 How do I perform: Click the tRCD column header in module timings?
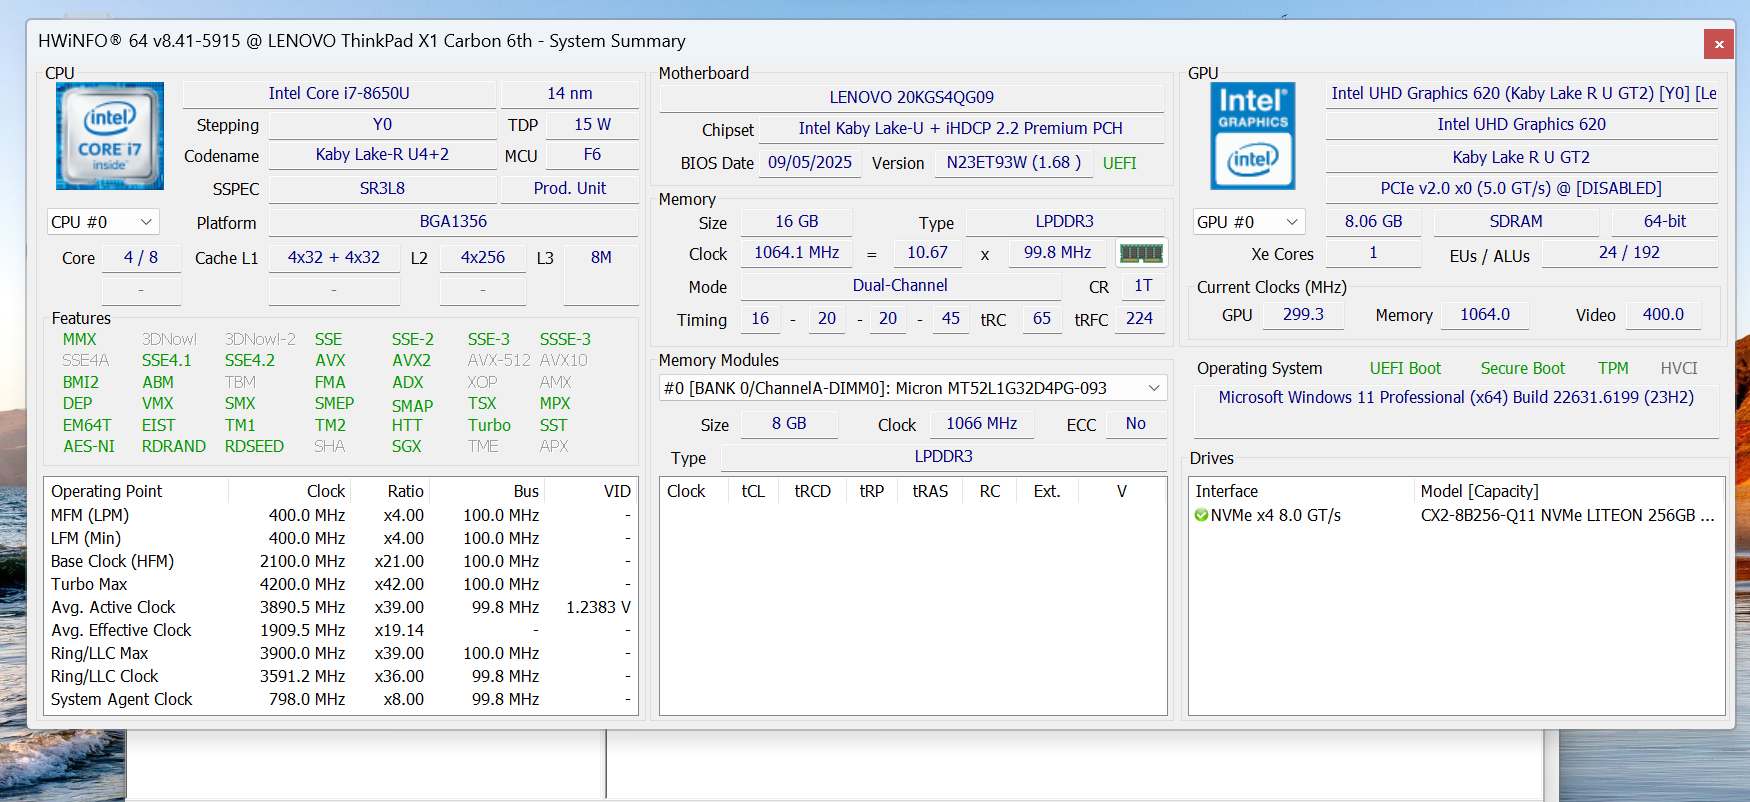(813, 492)
